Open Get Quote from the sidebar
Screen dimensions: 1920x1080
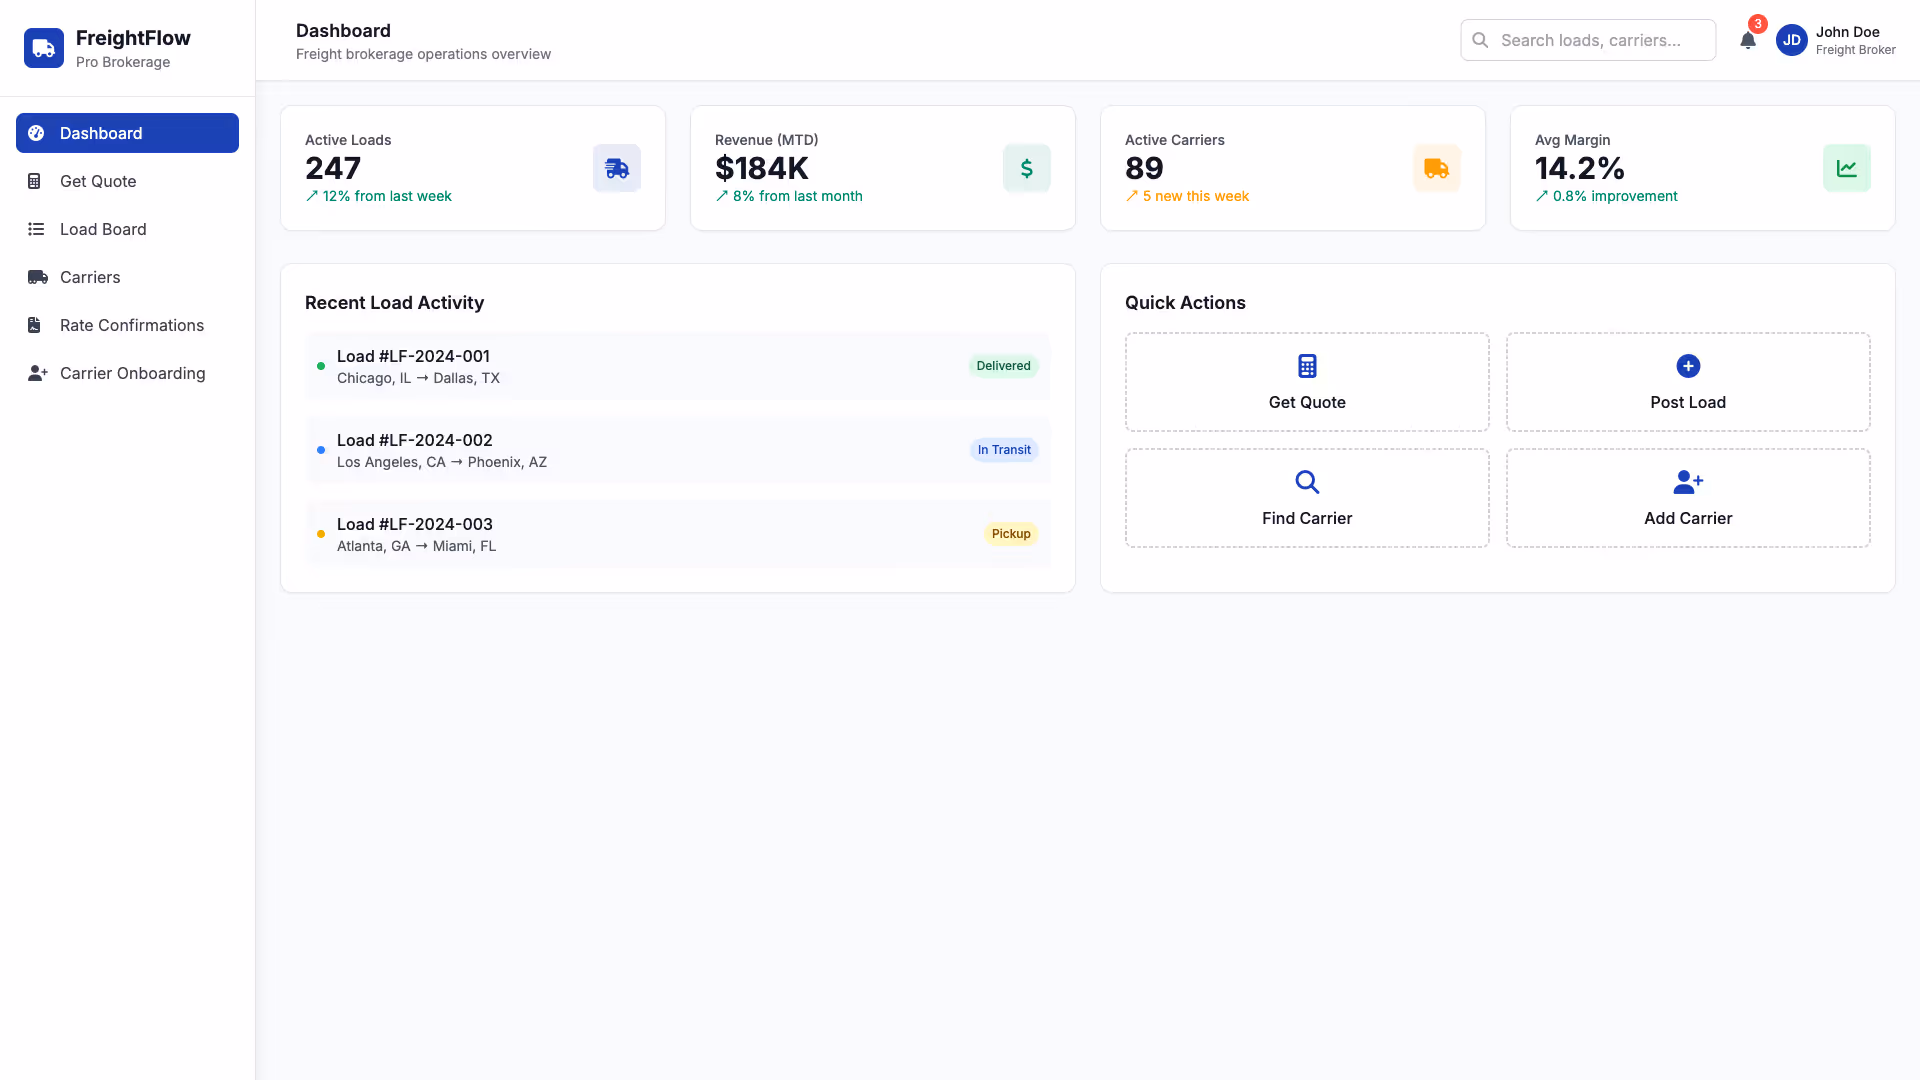tap(98, 181)
